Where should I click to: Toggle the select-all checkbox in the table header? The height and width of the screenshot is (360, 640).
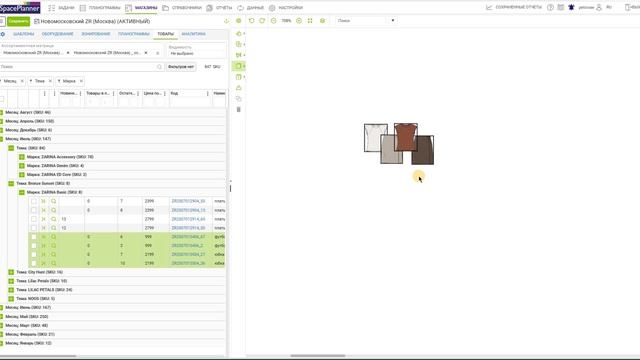2,99
